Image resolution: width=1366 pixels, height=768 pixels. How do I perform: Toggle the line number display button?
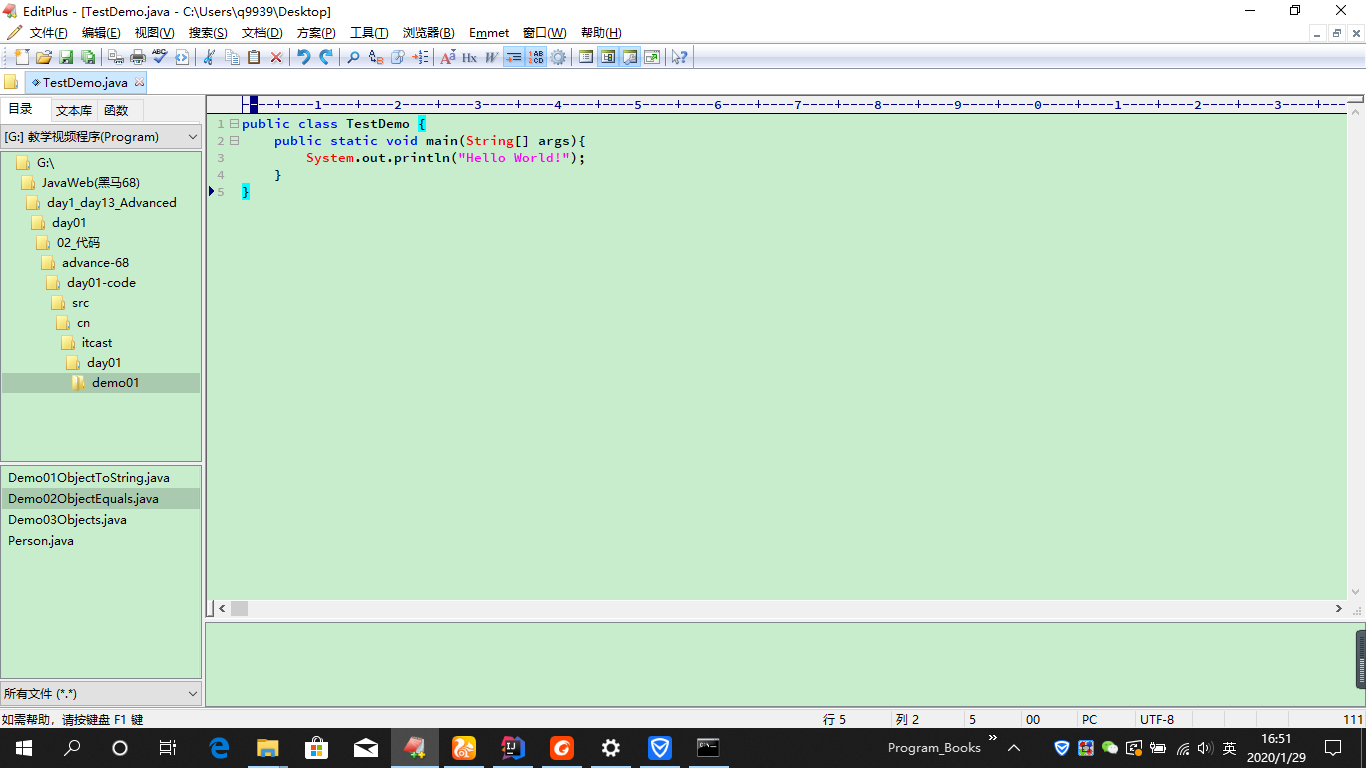click(x=536, y=57)
